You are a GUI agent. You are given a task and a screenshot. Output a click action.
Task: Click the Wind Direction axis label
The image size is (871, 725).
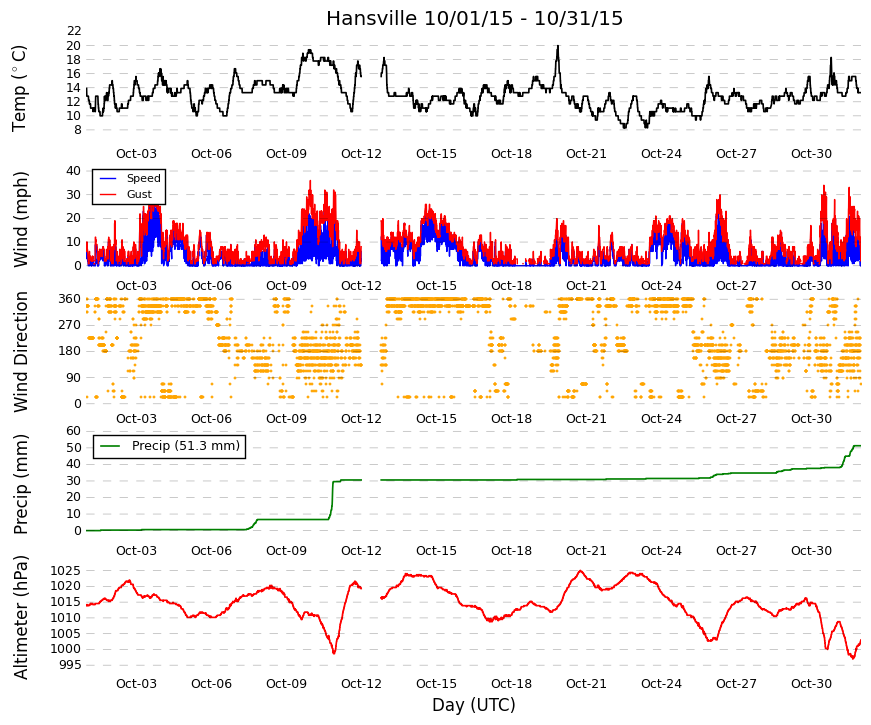[x=21, y=352]
